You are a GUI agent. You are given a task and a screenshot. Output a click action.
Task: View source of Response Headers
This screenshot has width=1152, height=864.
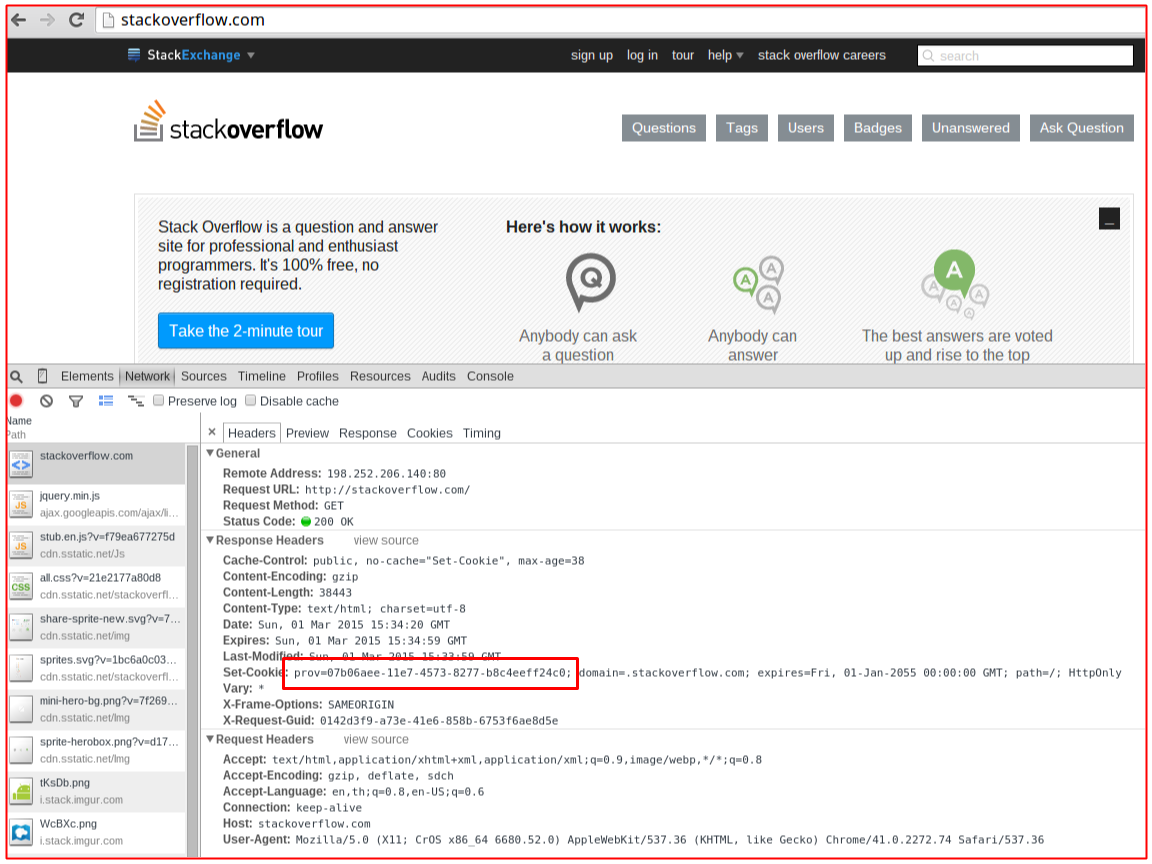click(x=386, y=540)
